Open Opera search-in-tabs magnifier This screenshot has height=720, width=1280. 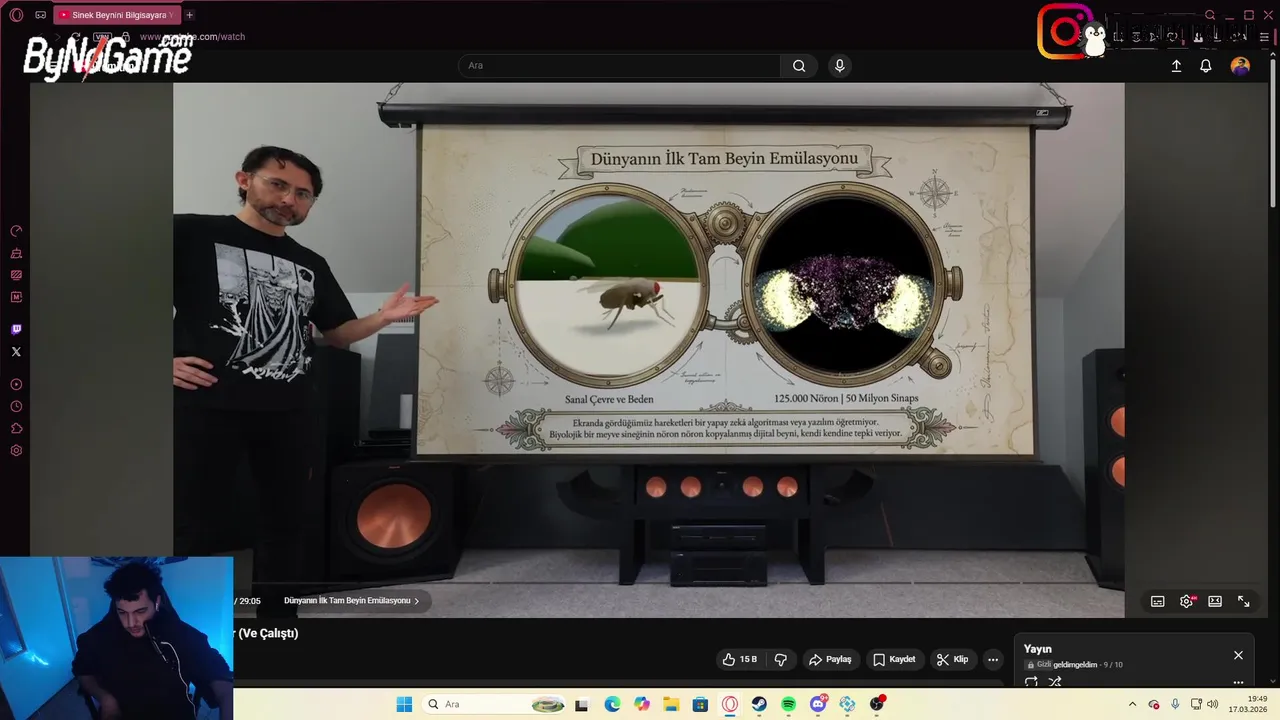[x=1210, y=15]
